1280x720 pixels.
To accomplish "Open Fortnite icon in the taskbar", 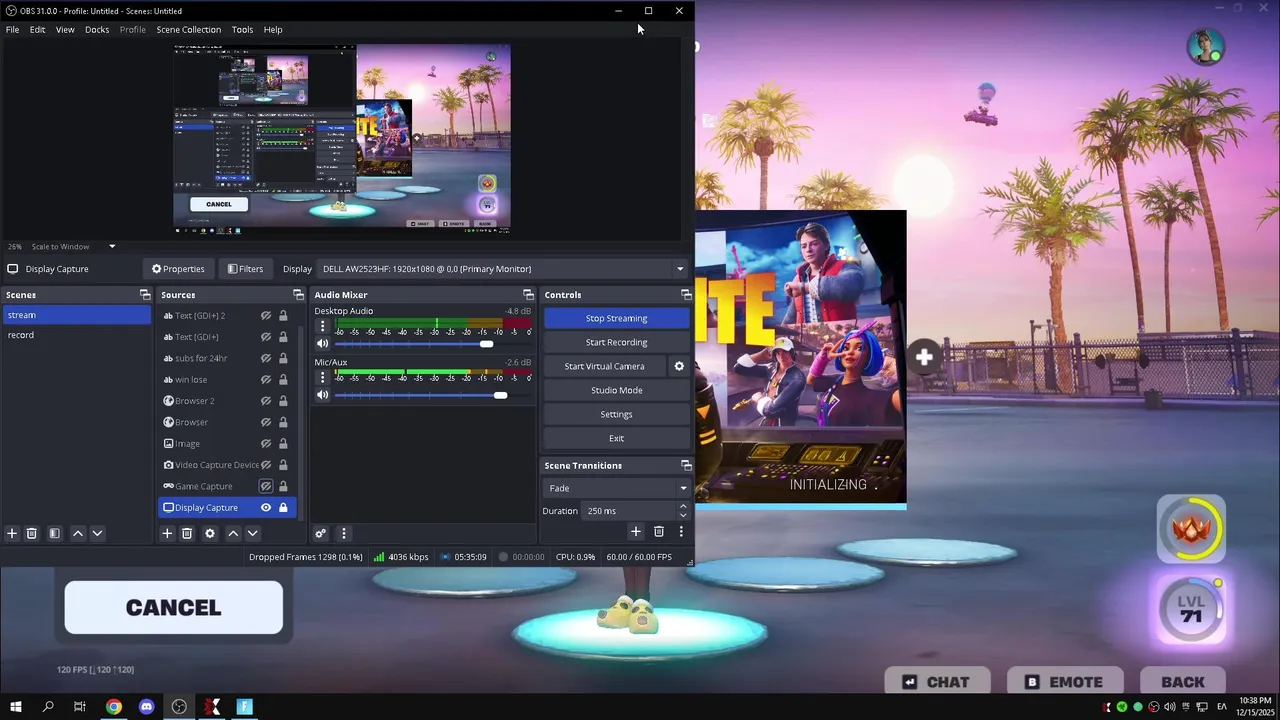I will pyautogui.click(x=245, y=707).
